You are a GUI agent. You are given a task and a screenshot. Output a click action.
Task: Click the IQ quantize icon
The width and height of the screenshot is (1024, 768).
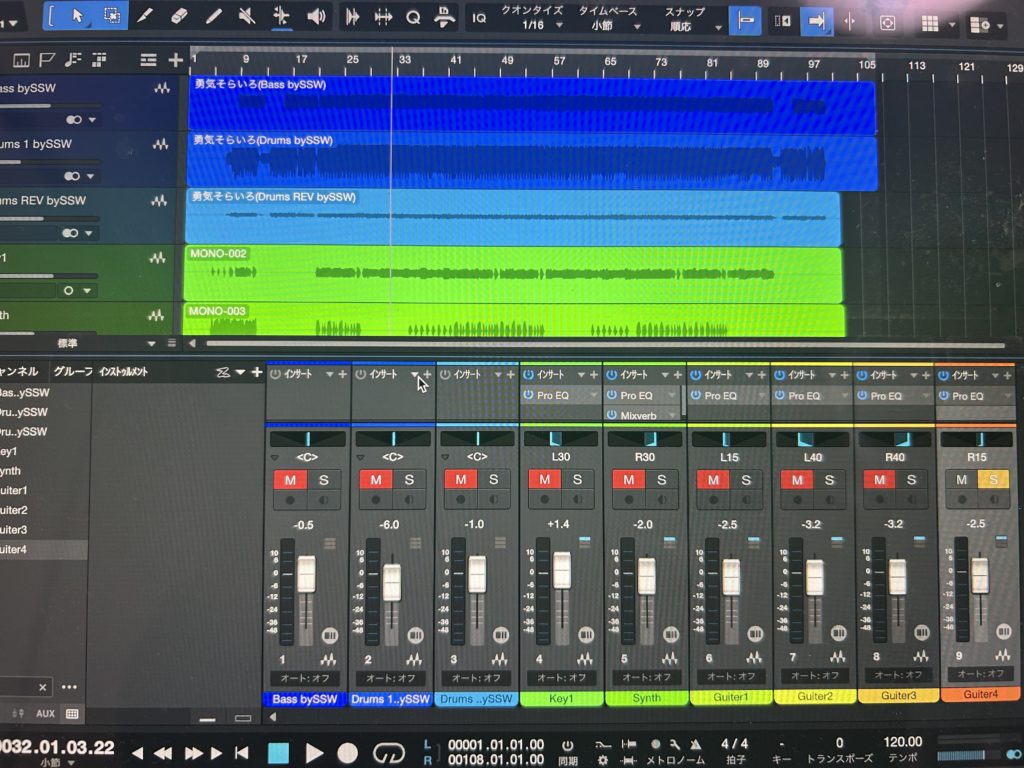479,17
